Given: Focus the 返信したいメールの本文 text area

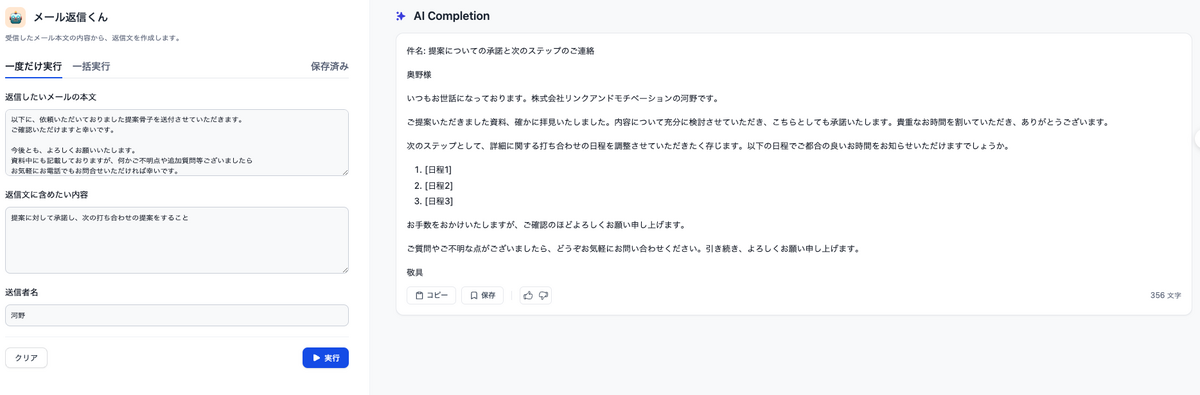Looking at the screenshot, I should pyautogui.click(x=177, y=142).
